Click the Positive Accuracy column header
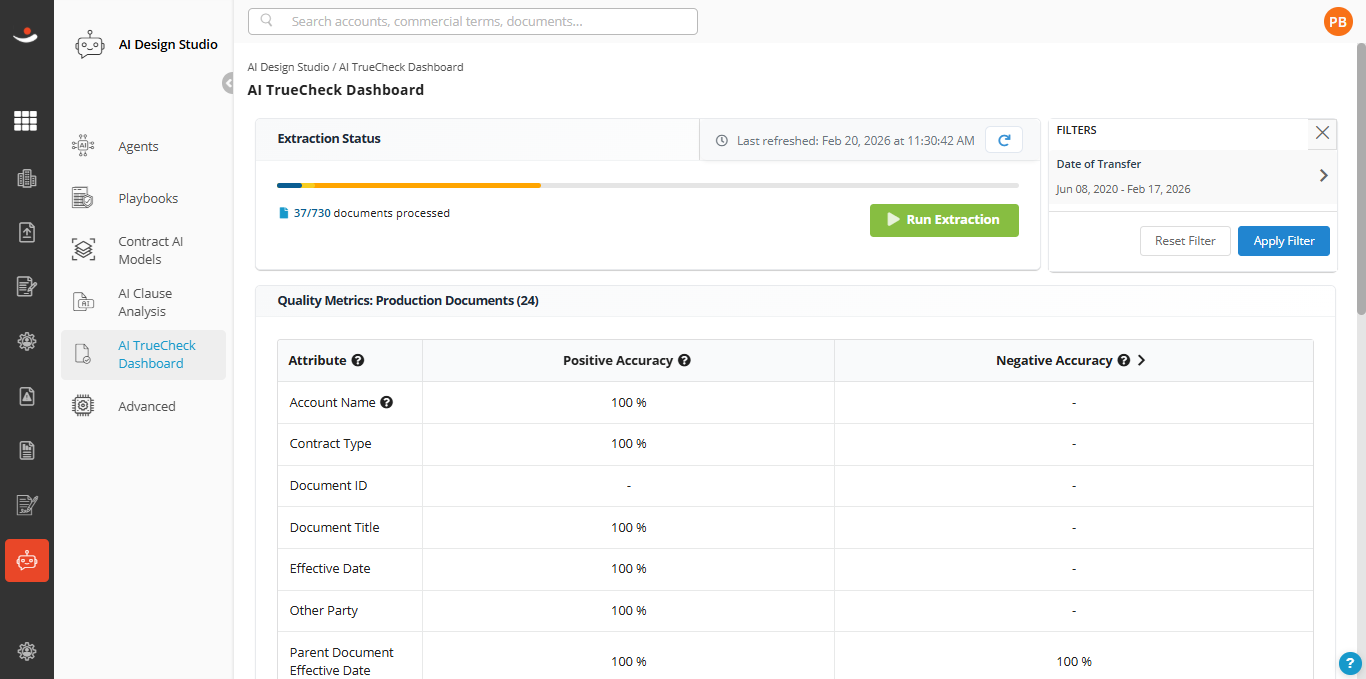This screenshot has width=1366, height=679. 617,360
